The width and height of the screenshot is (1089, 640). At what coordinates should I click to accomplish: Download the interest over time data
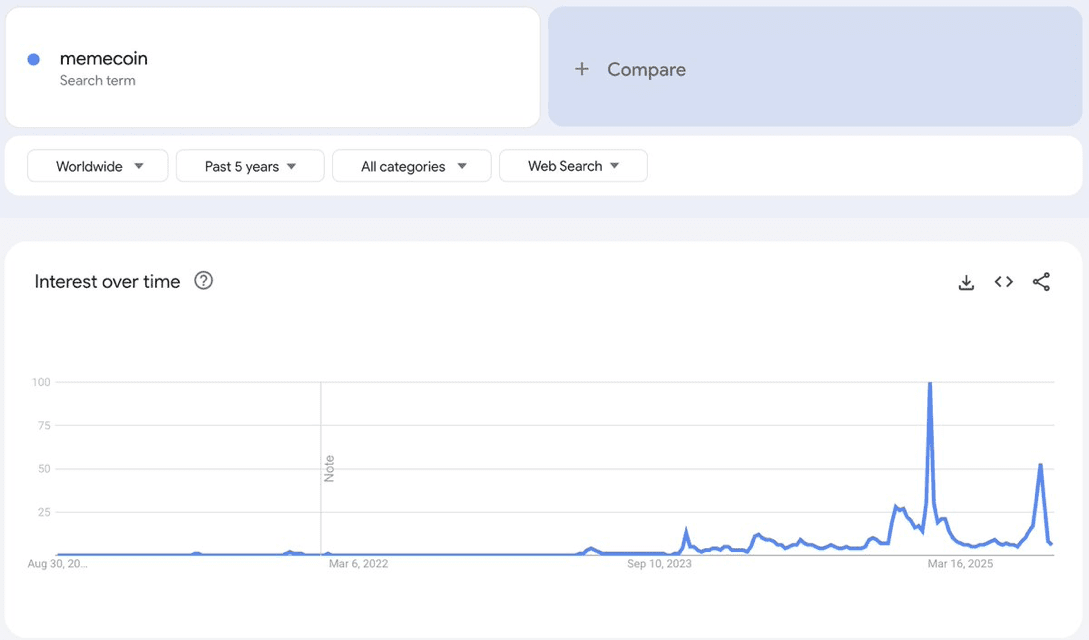pos(966,282)
